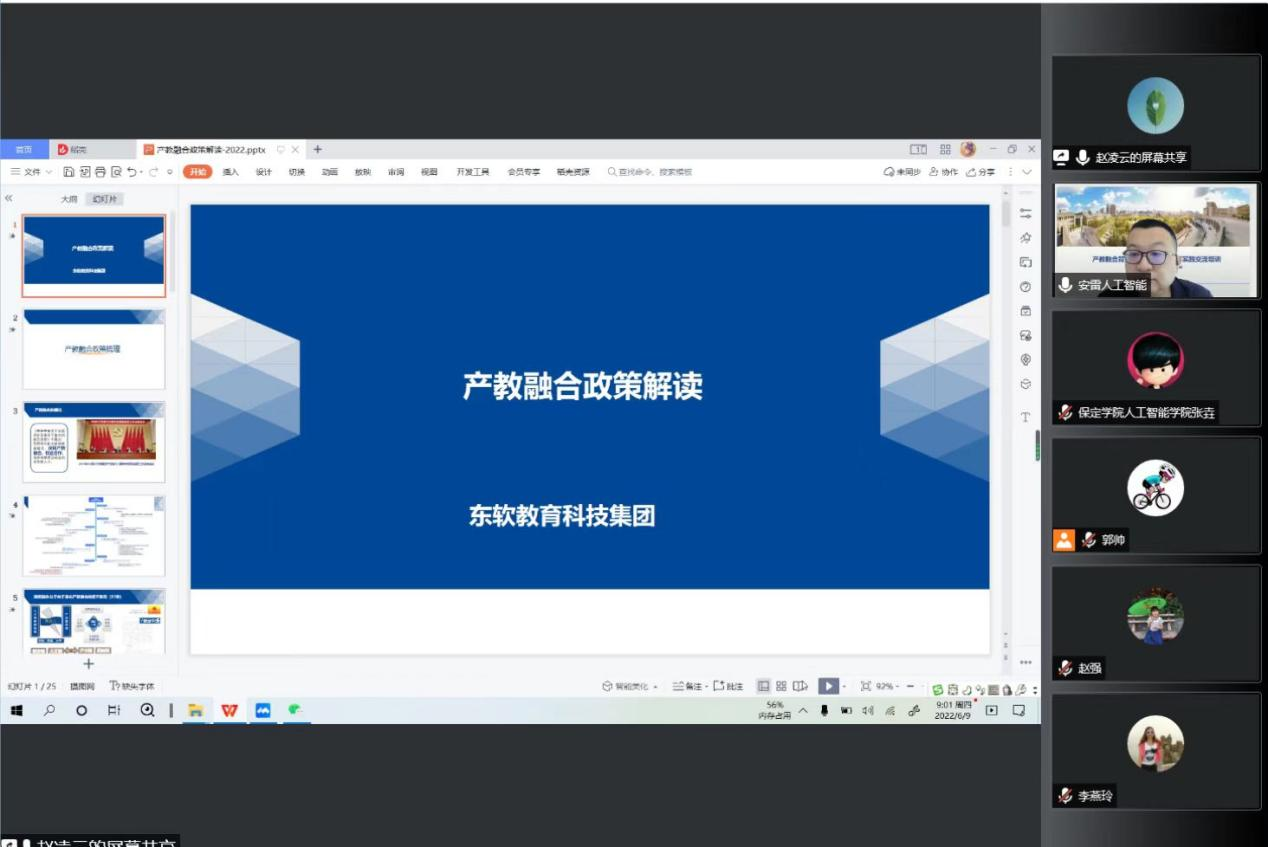Open the new tab plus button

point(318,150)
